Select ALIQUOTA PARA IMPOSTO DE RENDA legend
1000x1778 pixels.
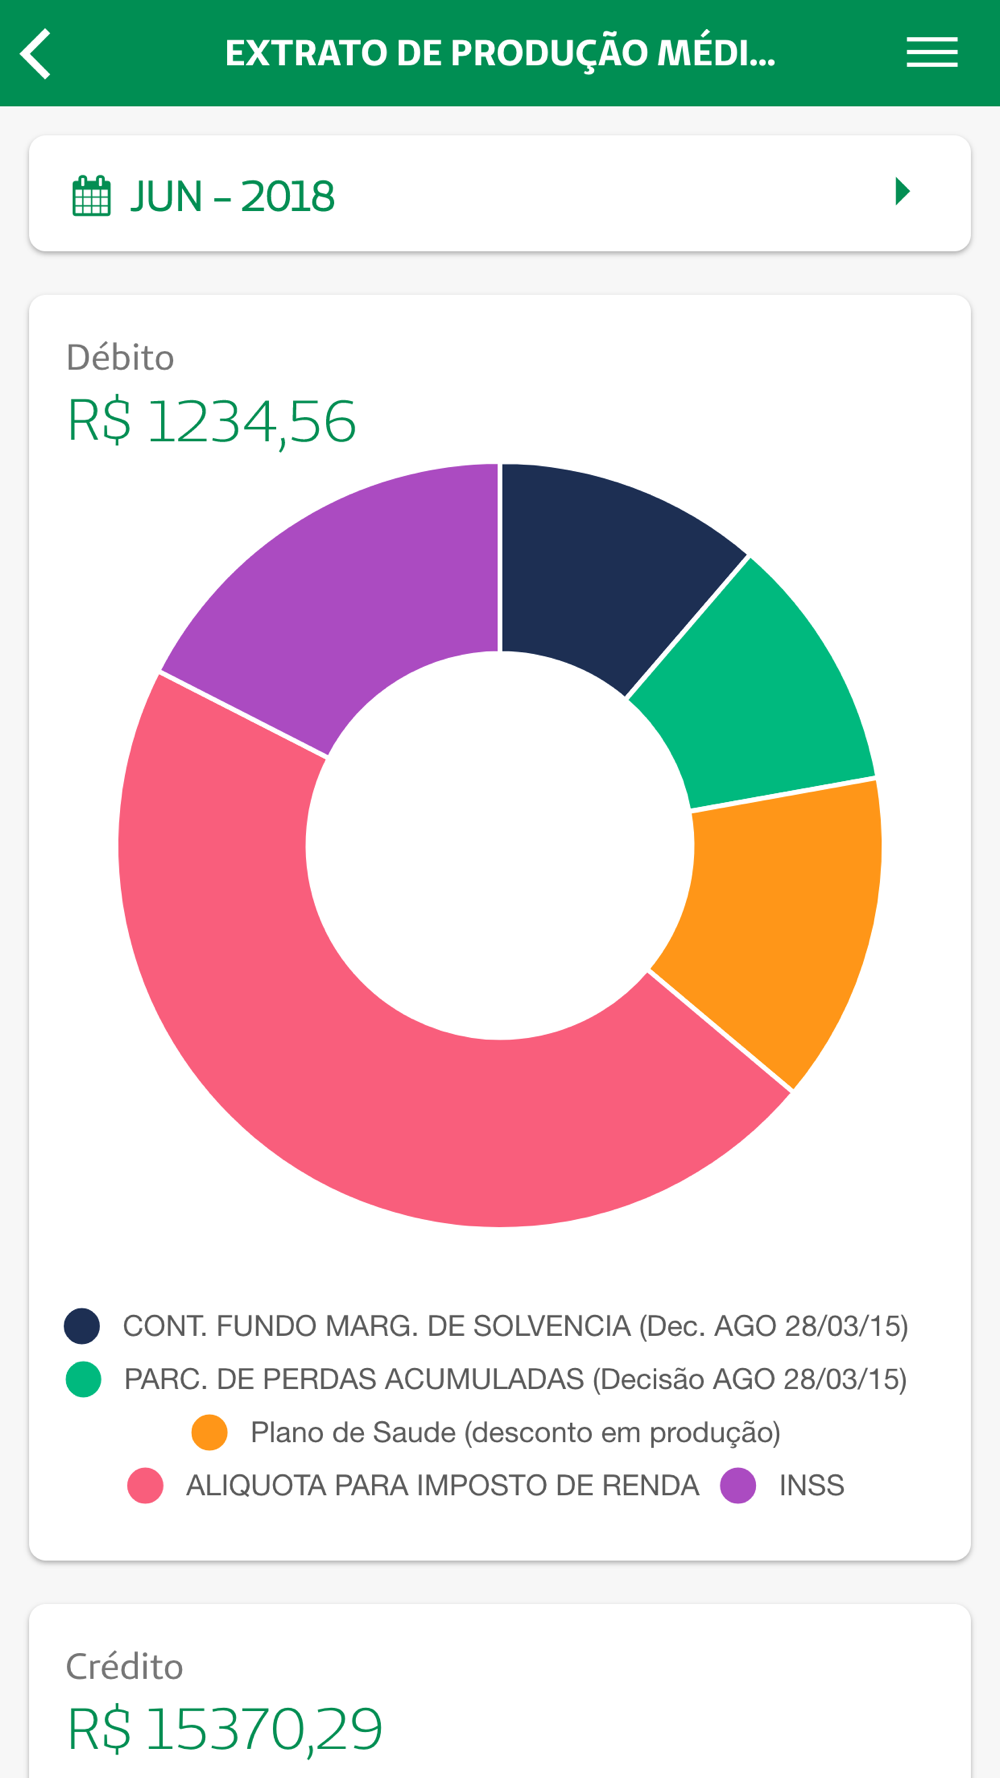[442, 1486]
